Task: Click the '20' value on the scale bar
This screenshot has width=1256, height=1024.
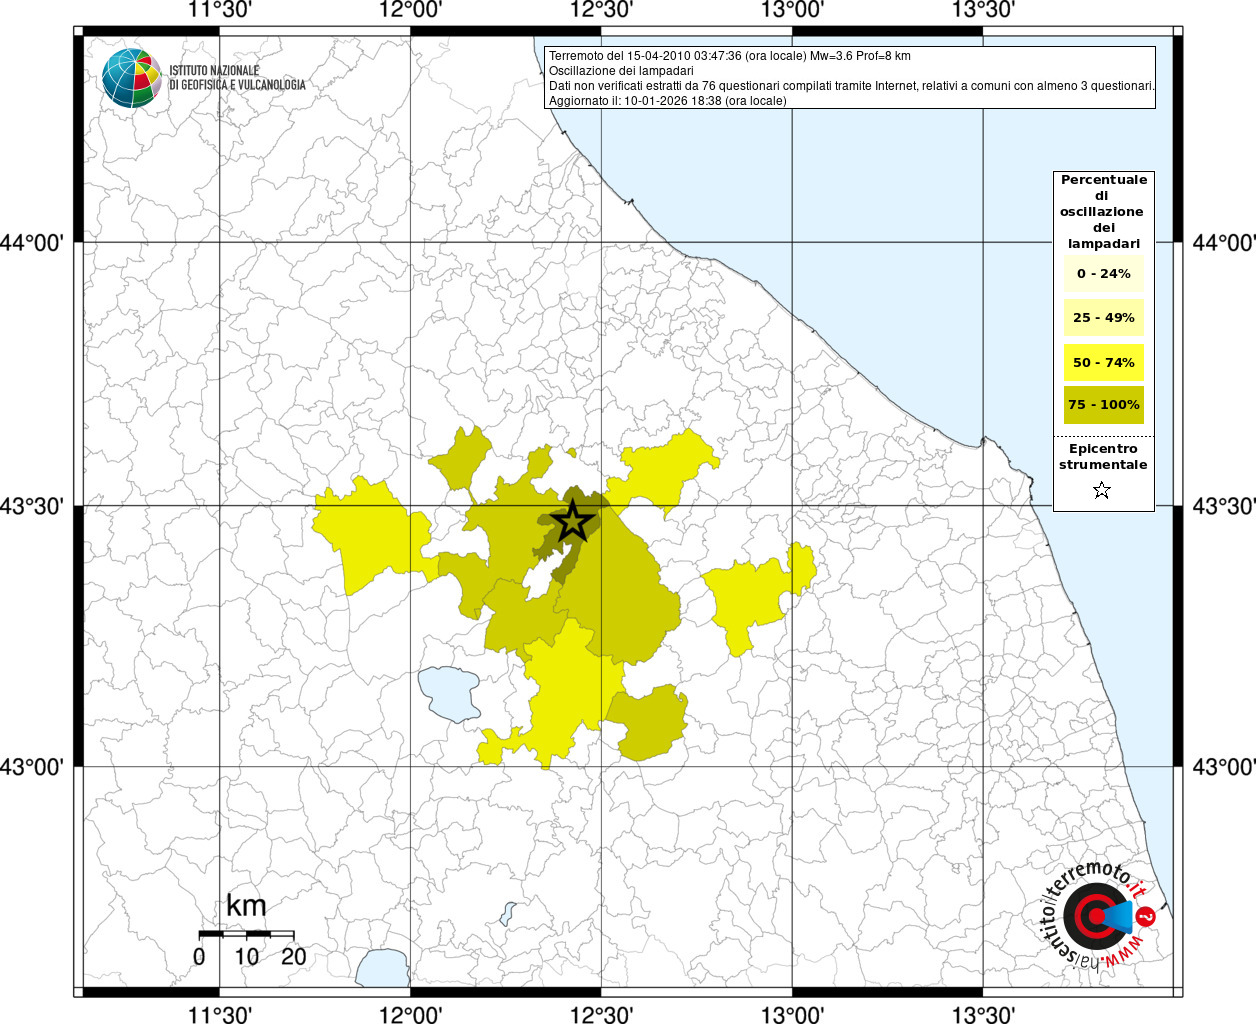Action: click(294, 956)
